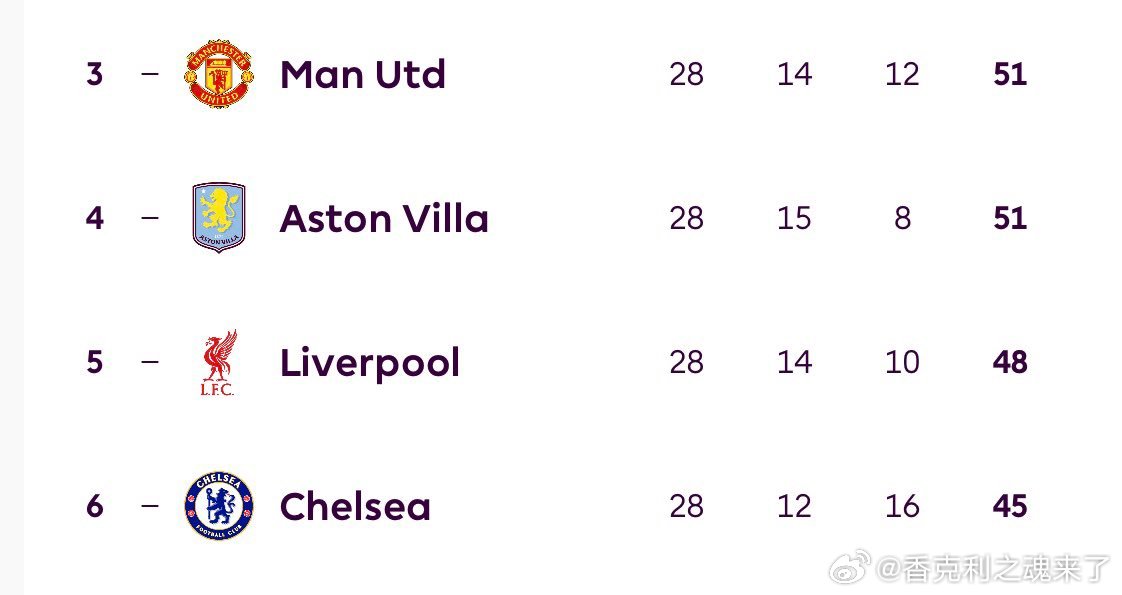
Task: Click Aston Villa's wins value 15
Action: point(794,218)
